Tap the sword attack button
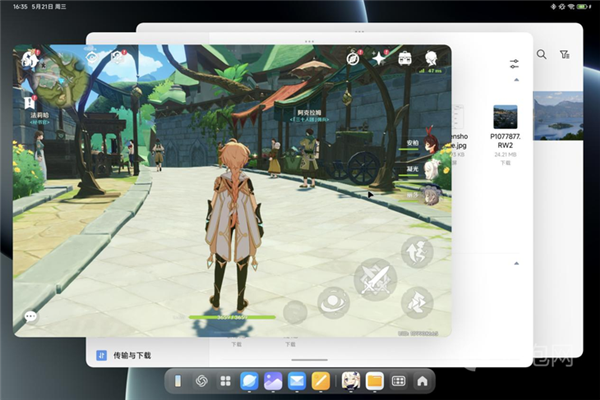This screenshot has height=400, width=600. (x=375, y=280)
